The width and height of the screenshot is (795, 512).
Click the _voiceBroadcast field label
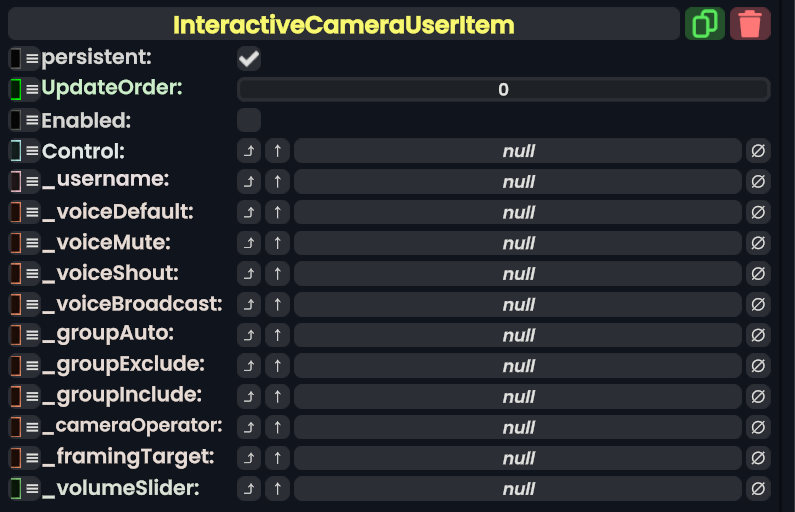[x=132, y=304]
